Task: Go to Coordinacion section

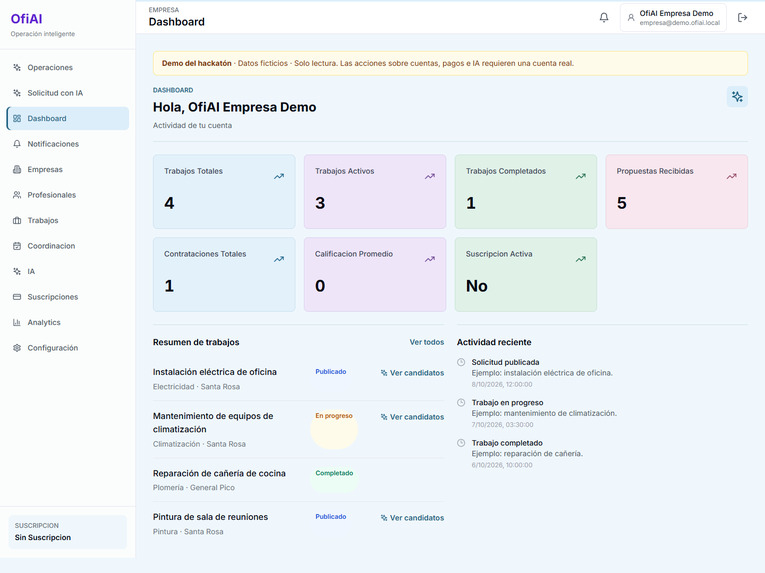Action: click(67, 246)
